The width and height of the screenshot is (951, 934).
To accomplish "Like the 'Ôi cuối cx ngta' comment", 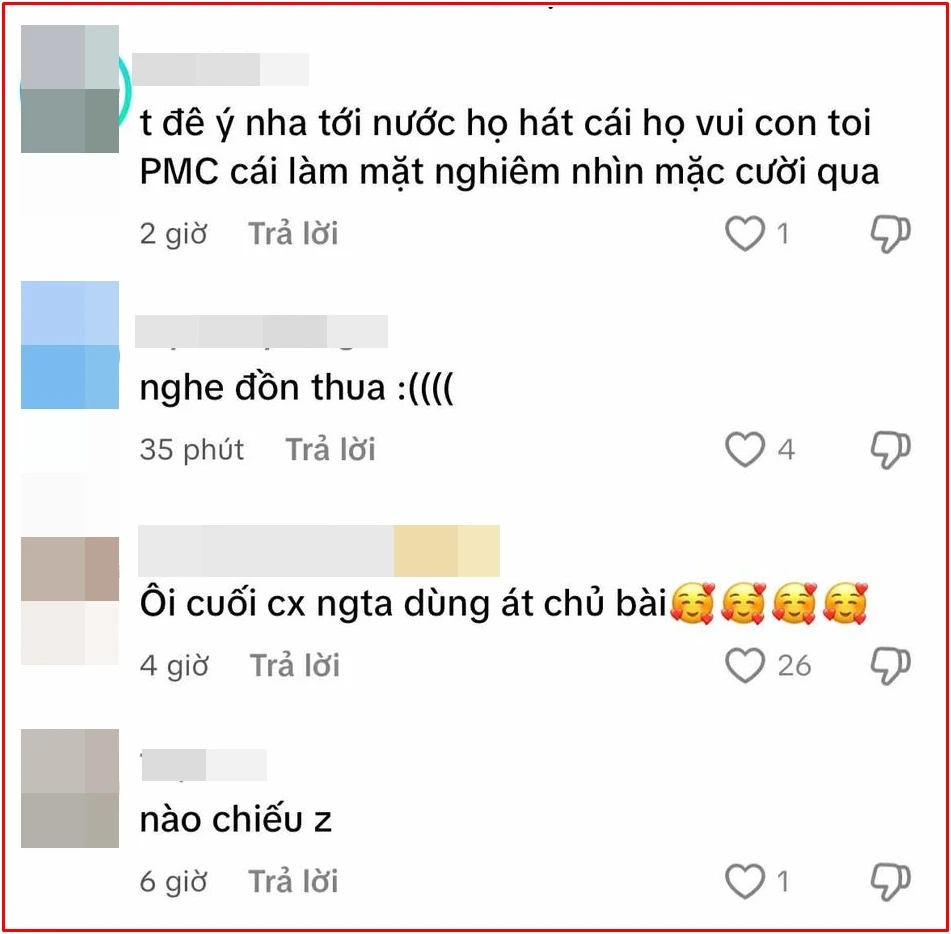I will (x=745, y=665).
